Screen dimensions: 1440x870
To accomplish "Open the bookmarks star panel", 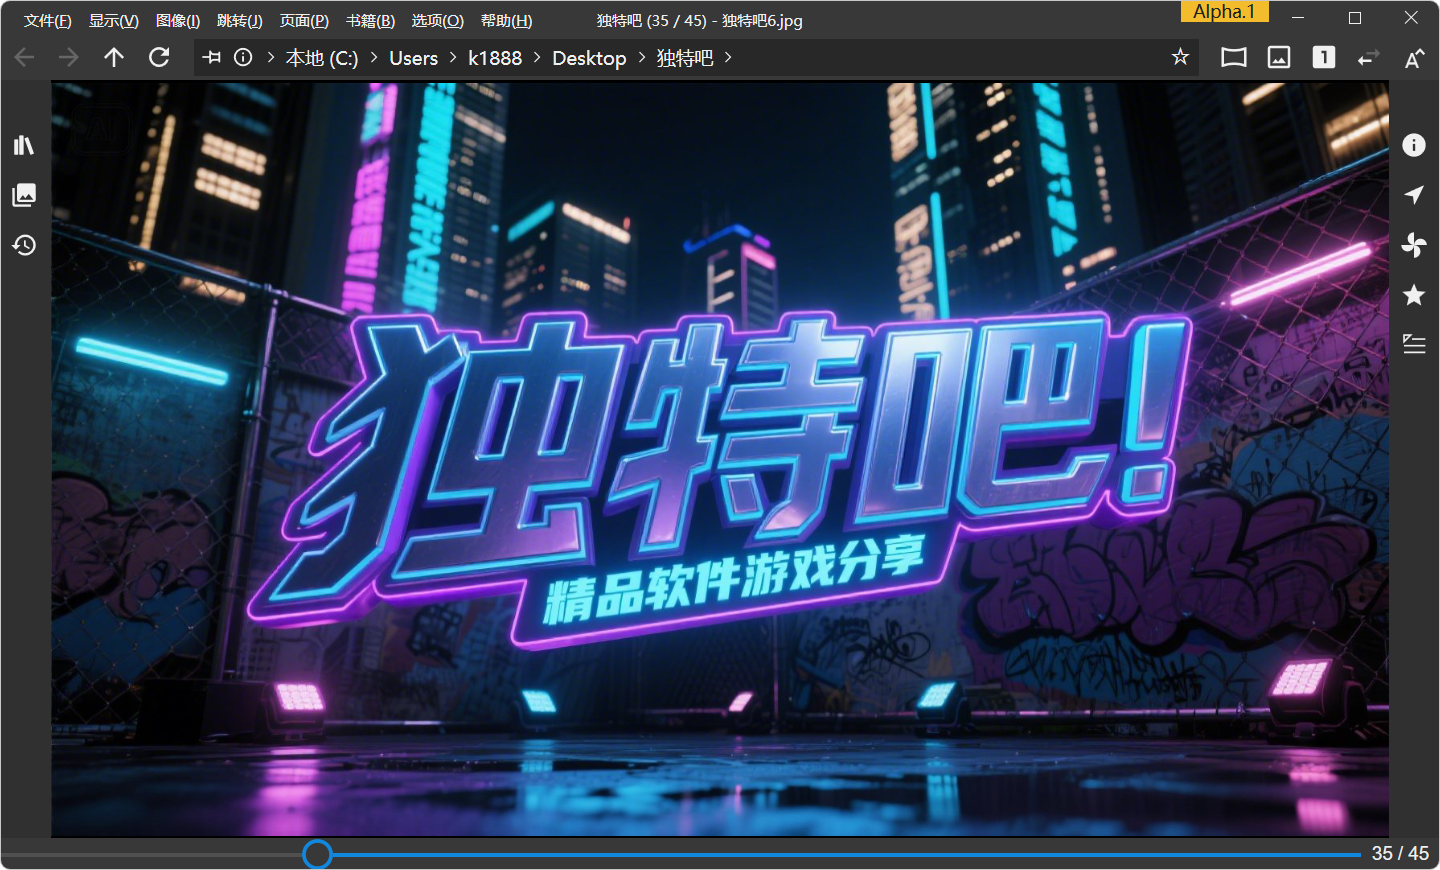I will click(x=1414, y=295).
